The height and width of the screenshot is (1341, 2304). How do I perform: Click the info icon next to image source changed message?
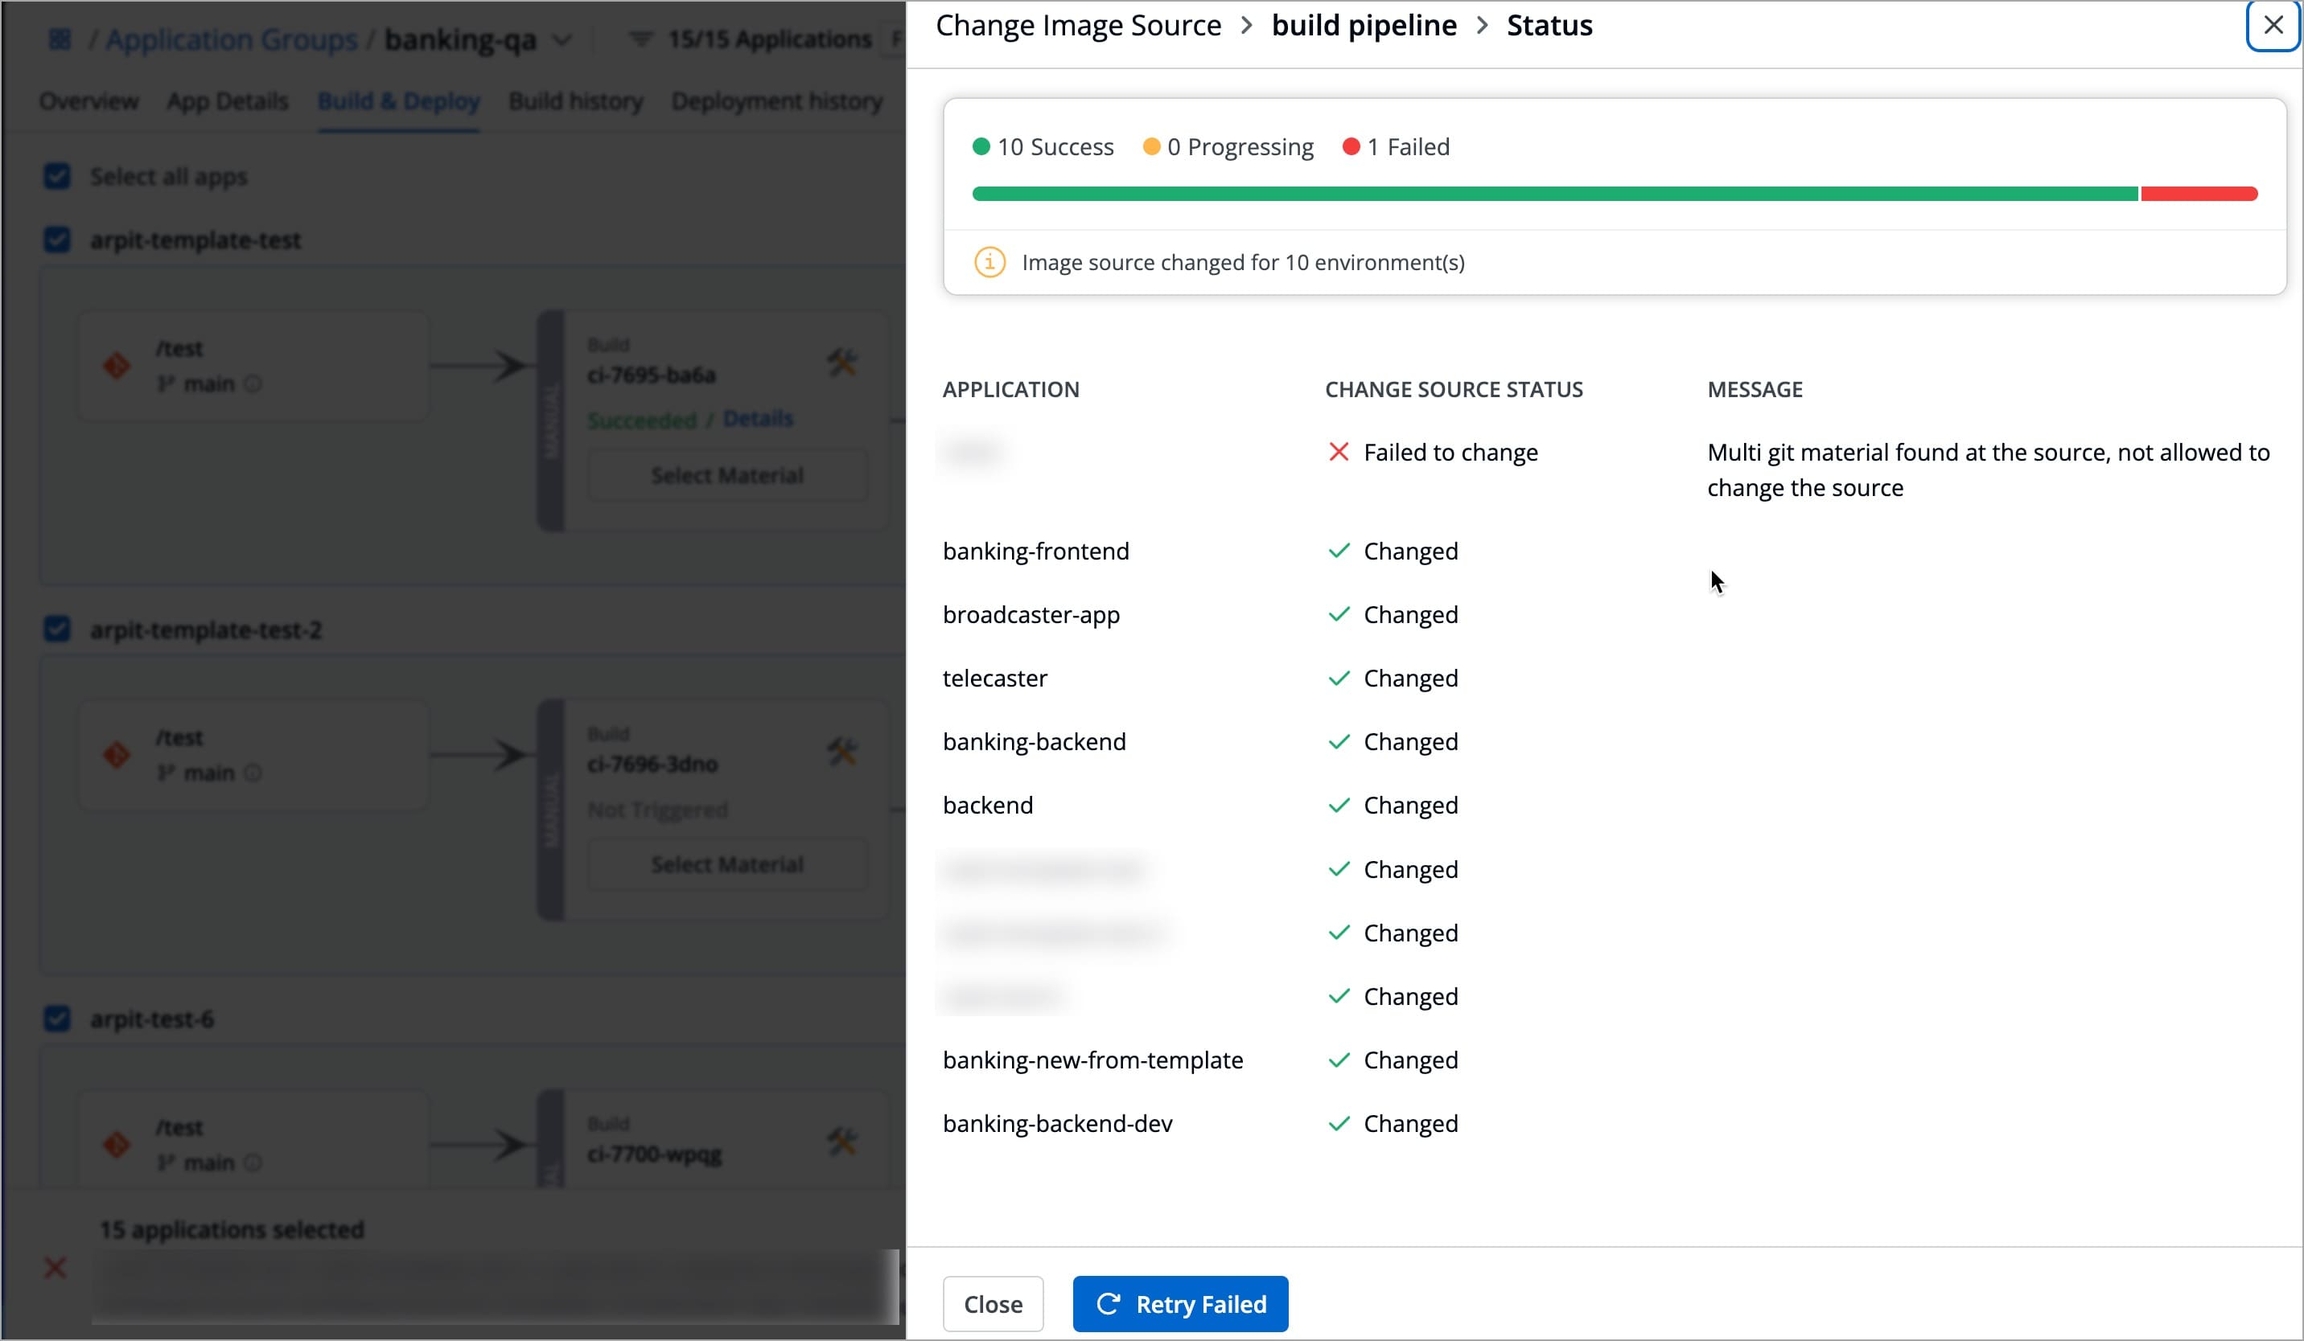click(x=989, y=262)
